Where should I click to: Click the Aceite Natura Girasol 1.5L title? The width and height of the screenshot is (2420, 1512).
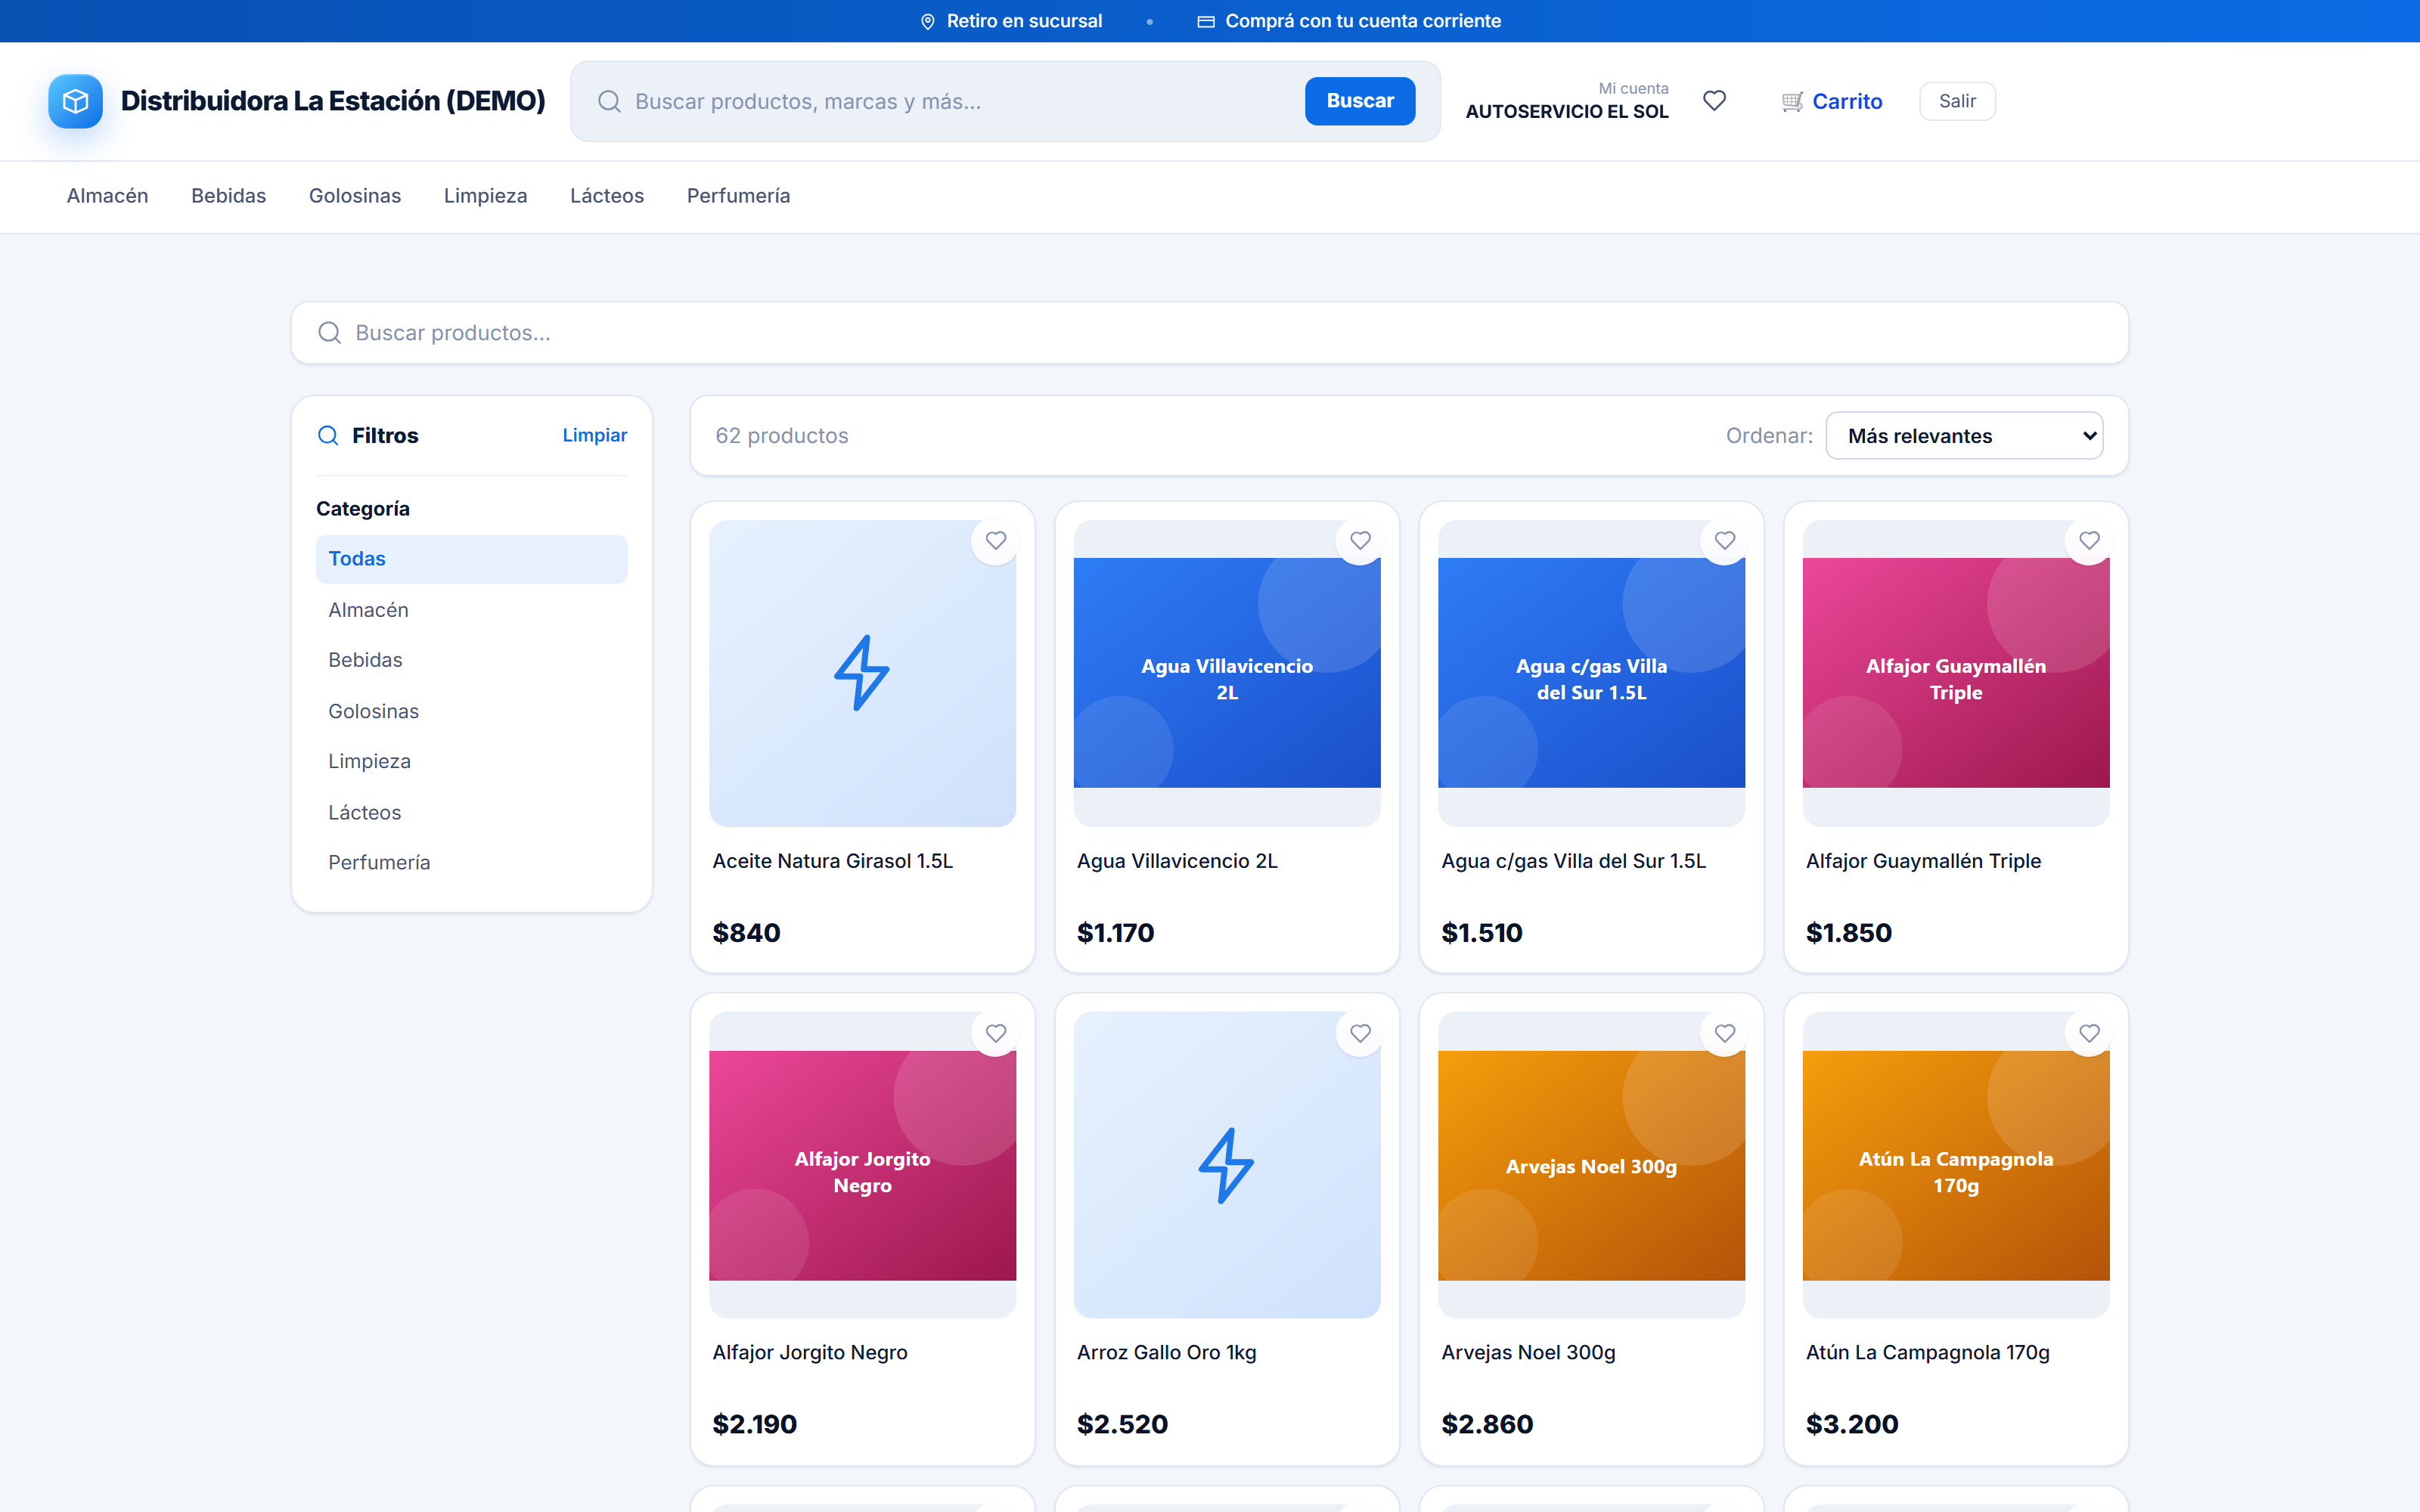(x=833, y=861)
